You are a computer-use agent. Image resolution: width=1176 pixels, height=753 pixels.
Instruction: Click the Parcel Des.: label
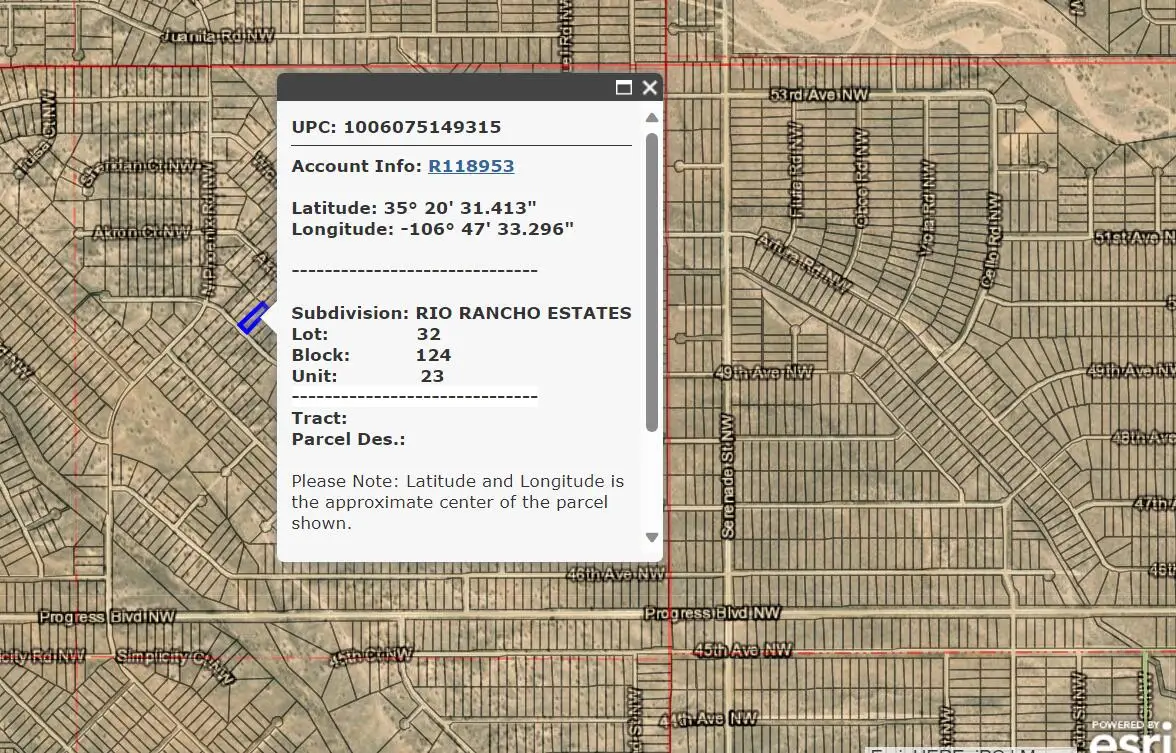point(349,439)
